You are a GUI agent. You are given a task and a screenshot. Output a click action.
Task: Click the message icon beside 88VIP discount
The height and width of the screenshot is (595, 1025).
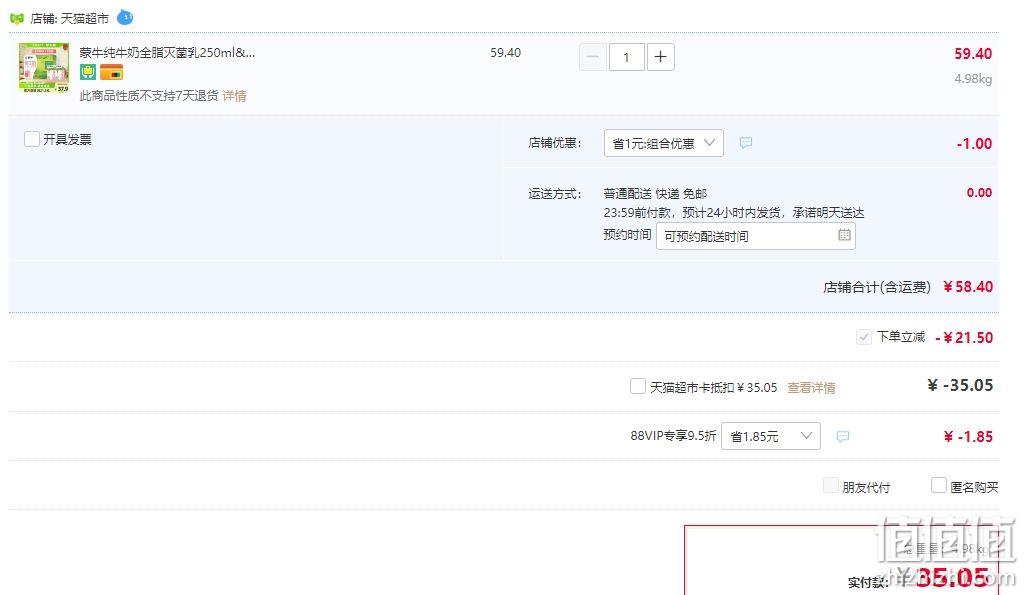843,436
